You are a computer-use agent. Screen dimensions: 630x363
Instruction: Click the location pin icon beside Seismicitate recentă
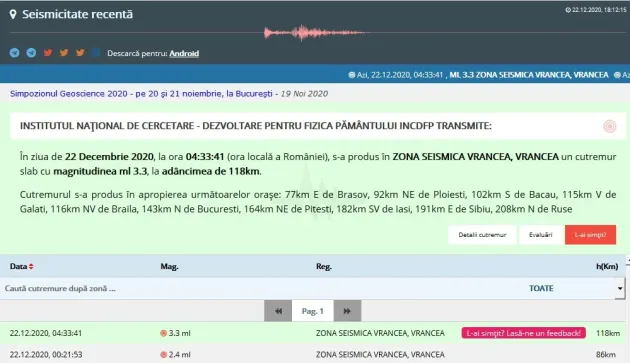[x=13, y=14]
